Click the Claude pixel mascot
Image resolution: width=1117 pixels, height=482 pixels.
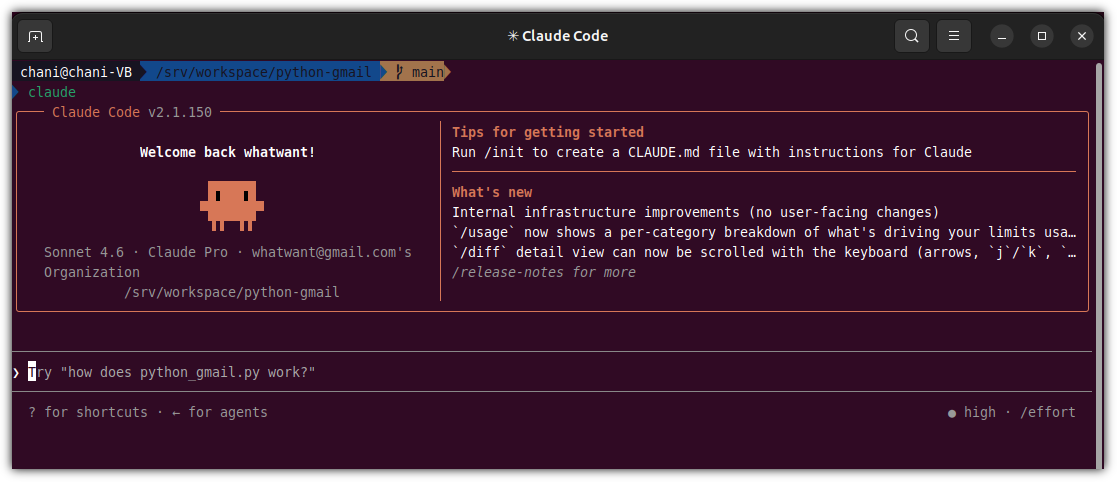tap(232, 206)
